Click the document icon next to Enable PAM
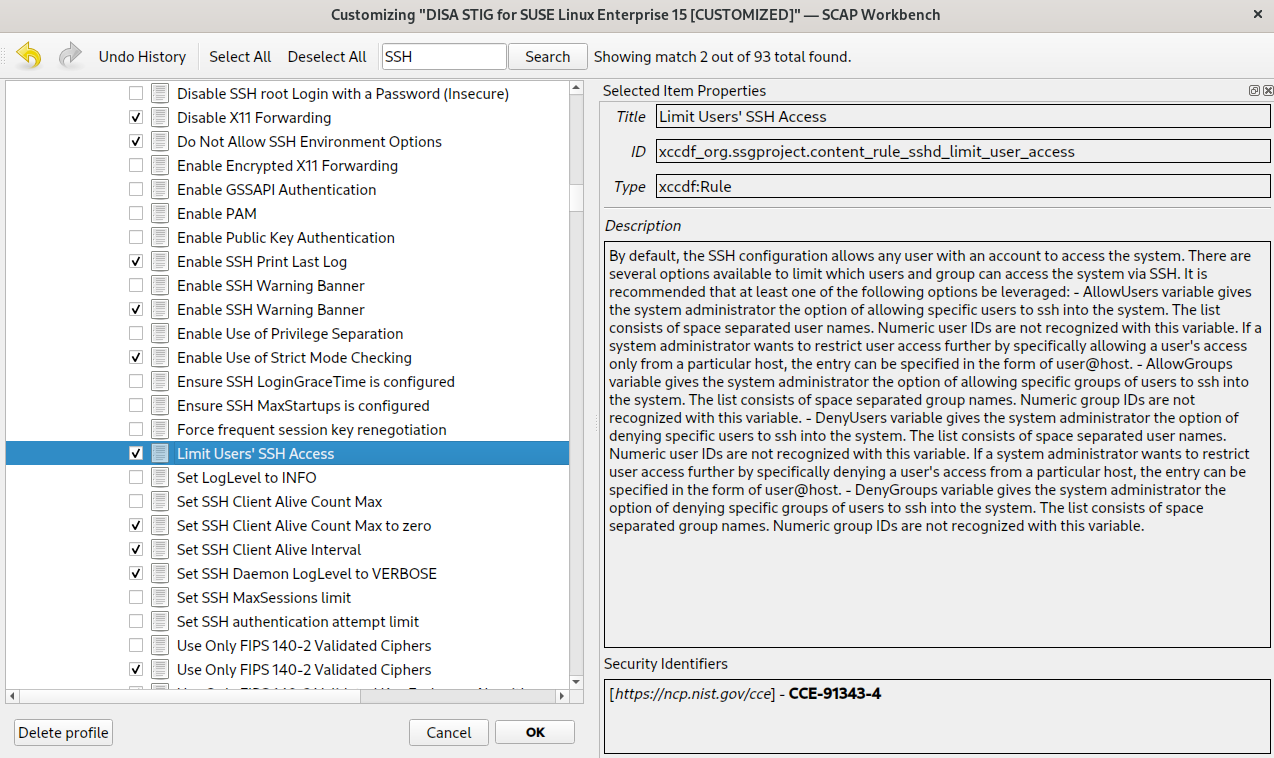 (160, 214)
